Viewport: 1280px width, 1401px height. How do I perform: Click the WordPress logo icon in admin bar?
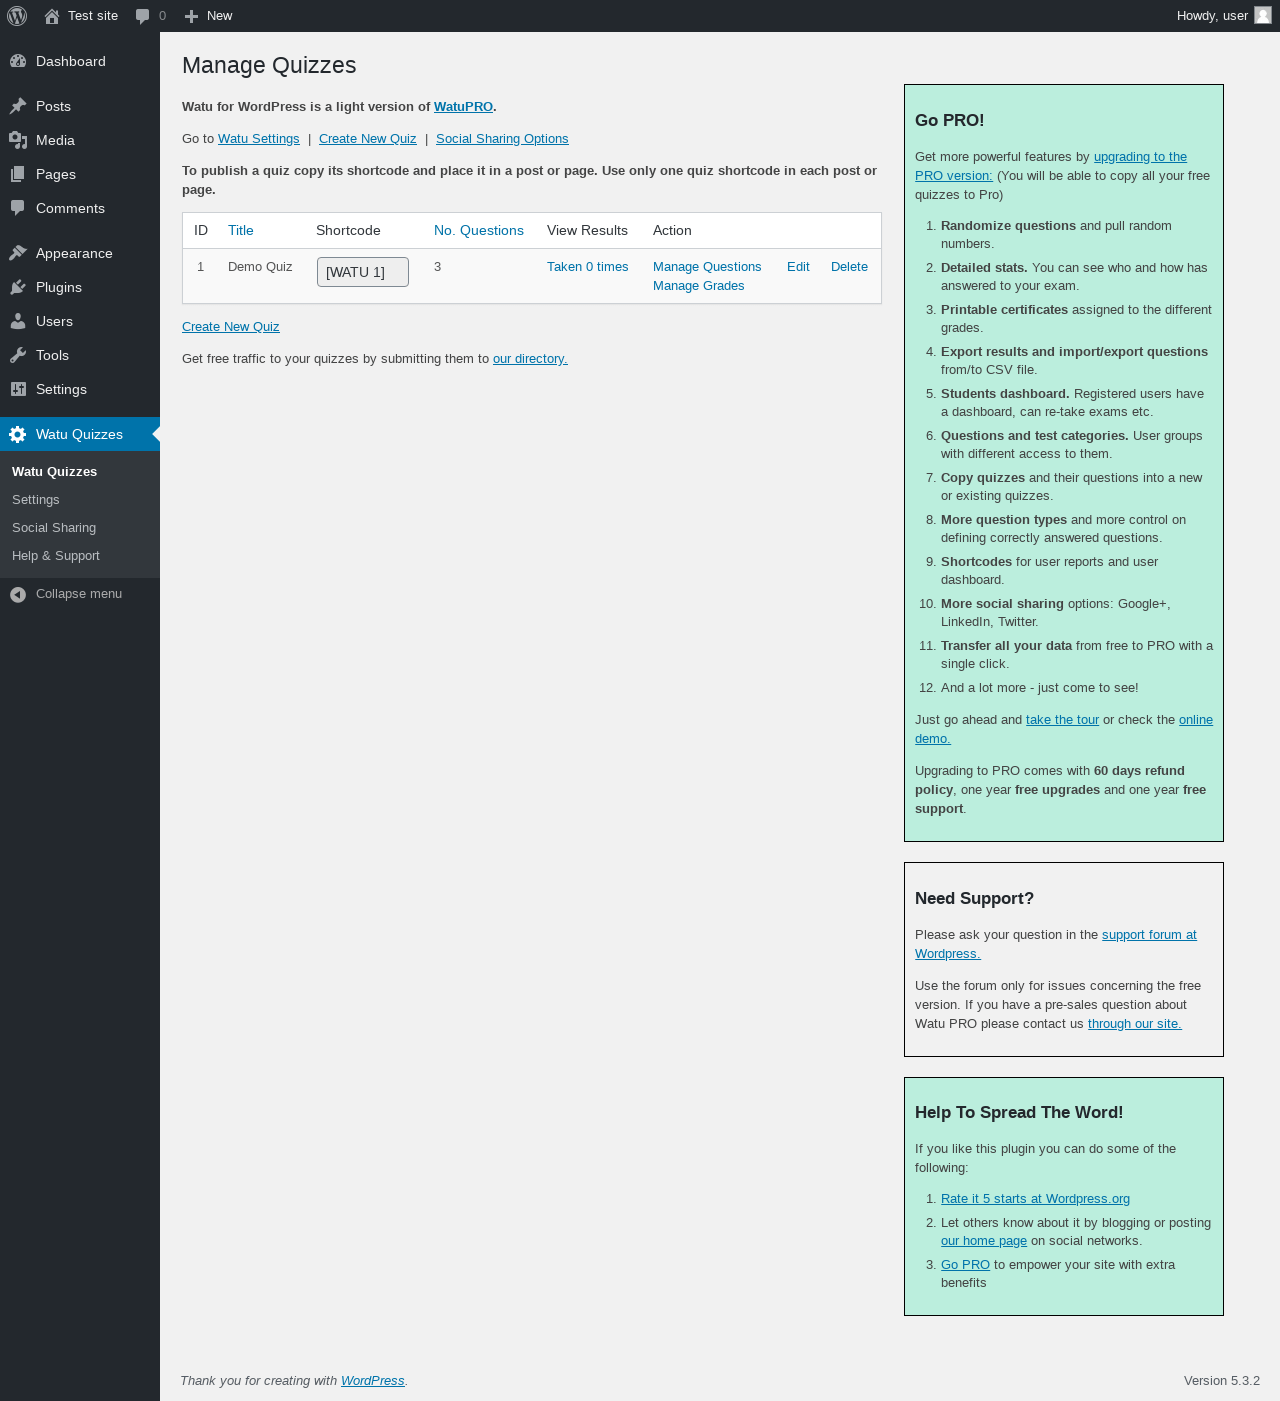pos(17,16)
